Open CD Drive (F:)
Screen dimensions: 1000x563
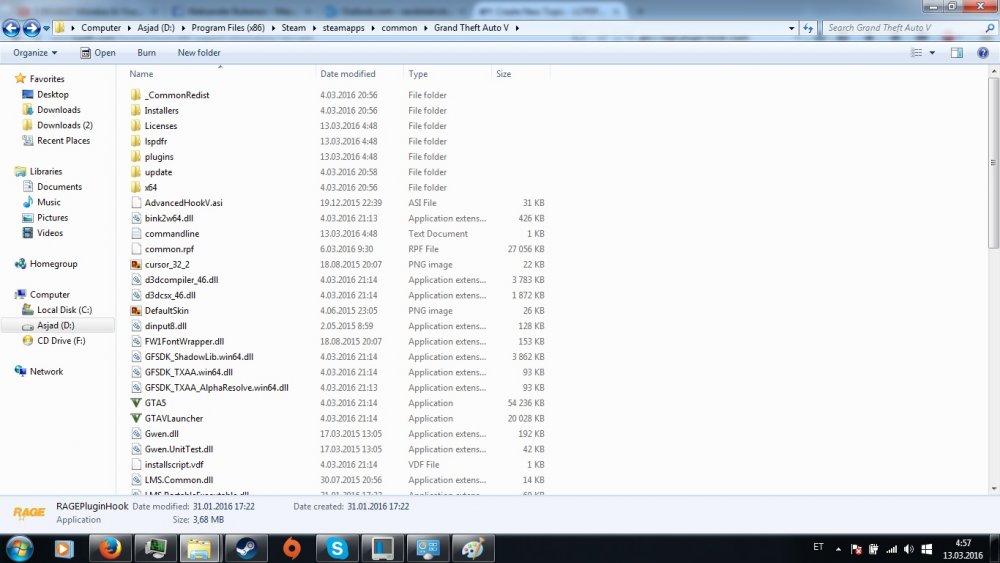click(x=61, y=340)
